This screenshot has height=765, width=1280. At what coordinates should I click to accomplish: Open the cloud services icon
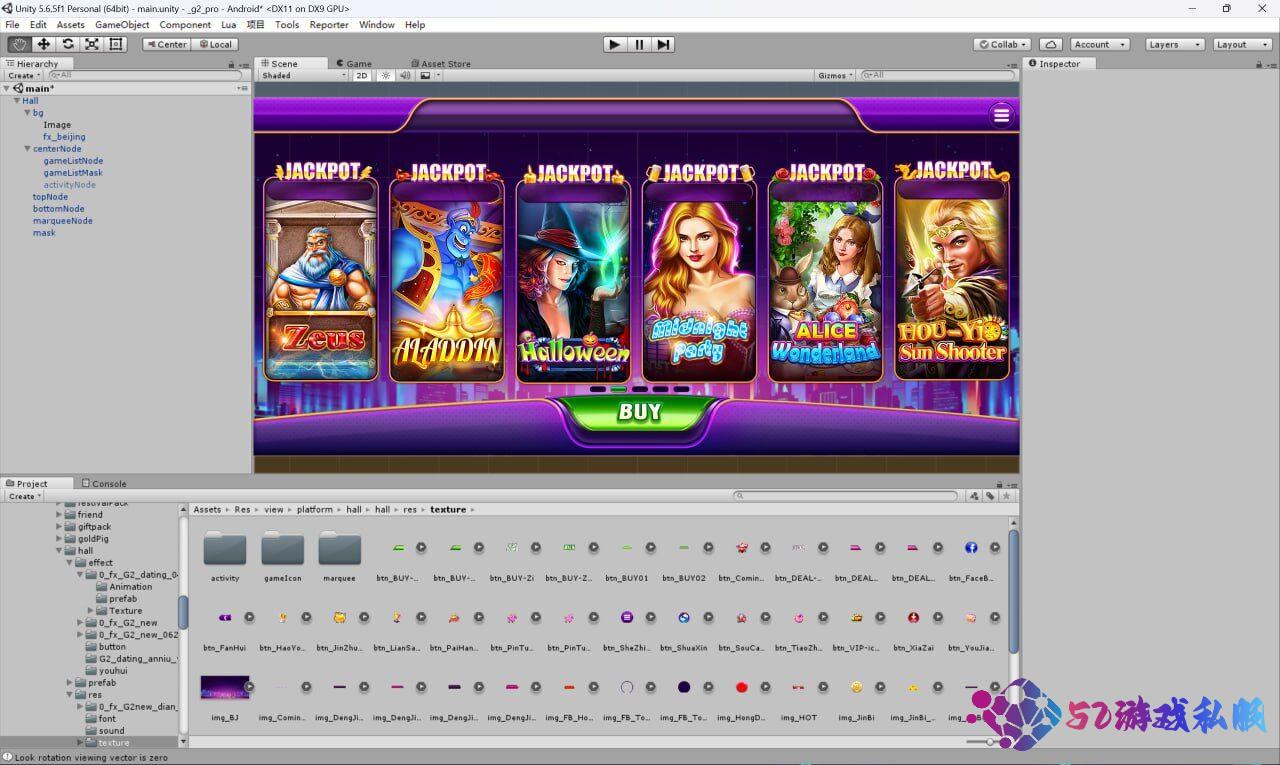[1050, 44]
